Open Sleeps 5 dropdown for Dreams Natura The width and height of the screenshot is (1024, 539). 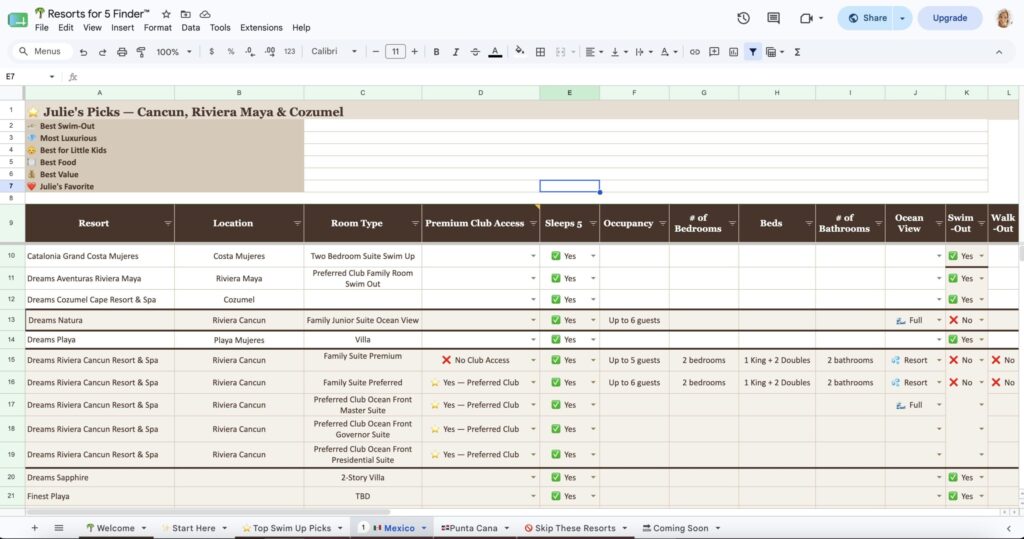click(x=593, y=320)
